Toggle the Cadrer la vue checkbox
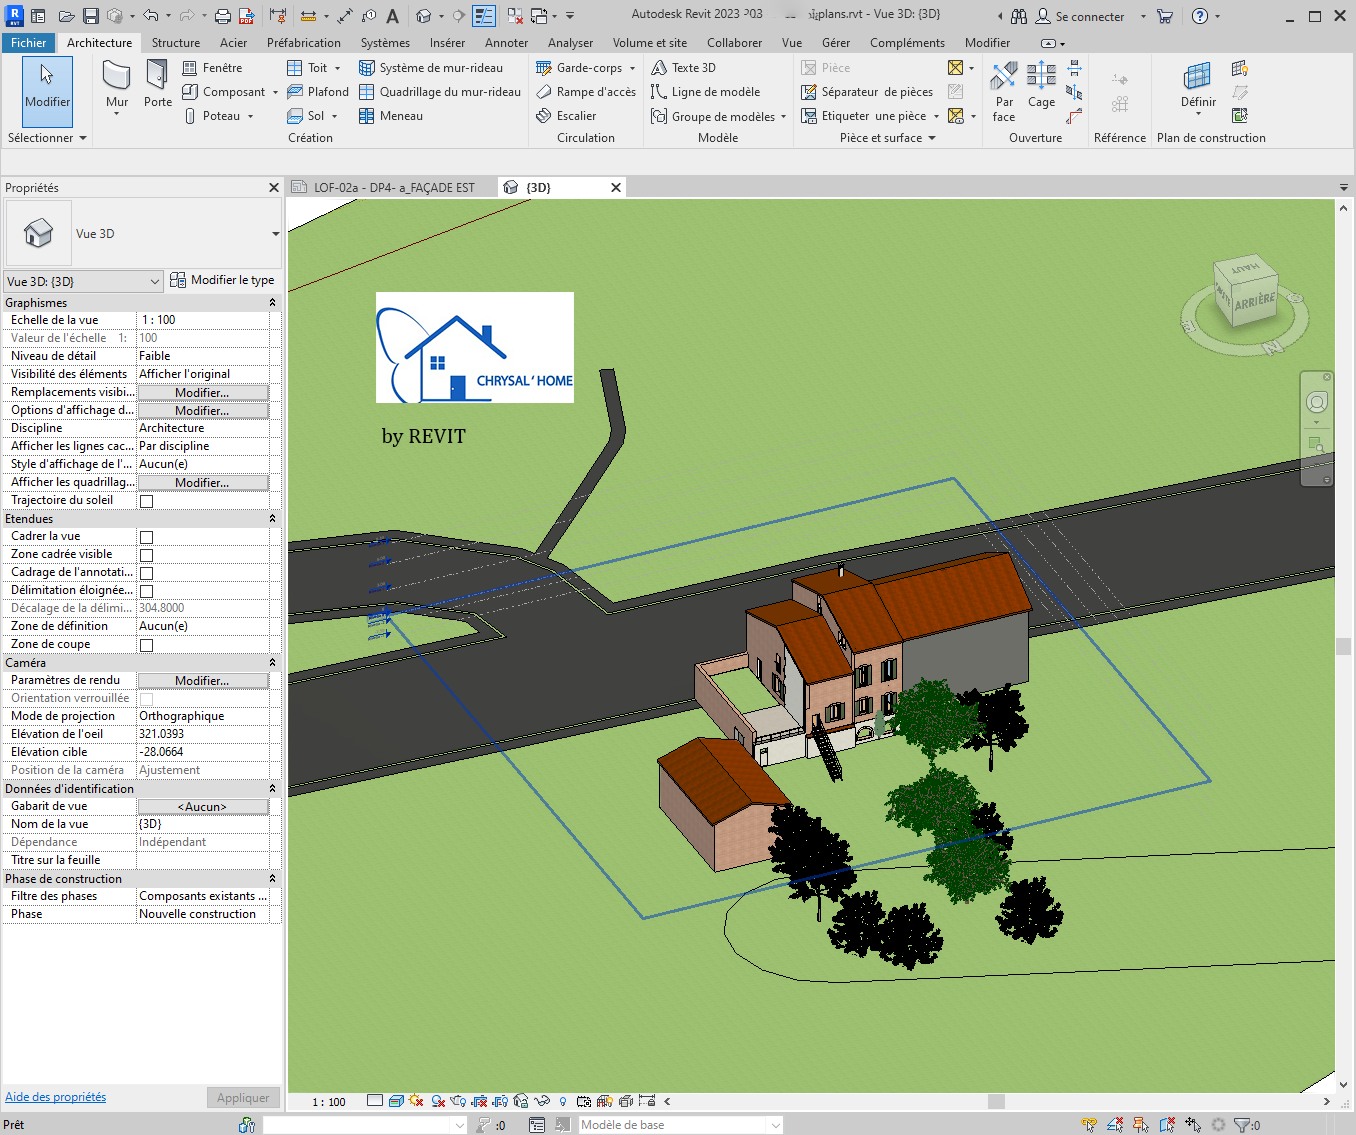The image size is (1356, 1135). tap(147, 537)
